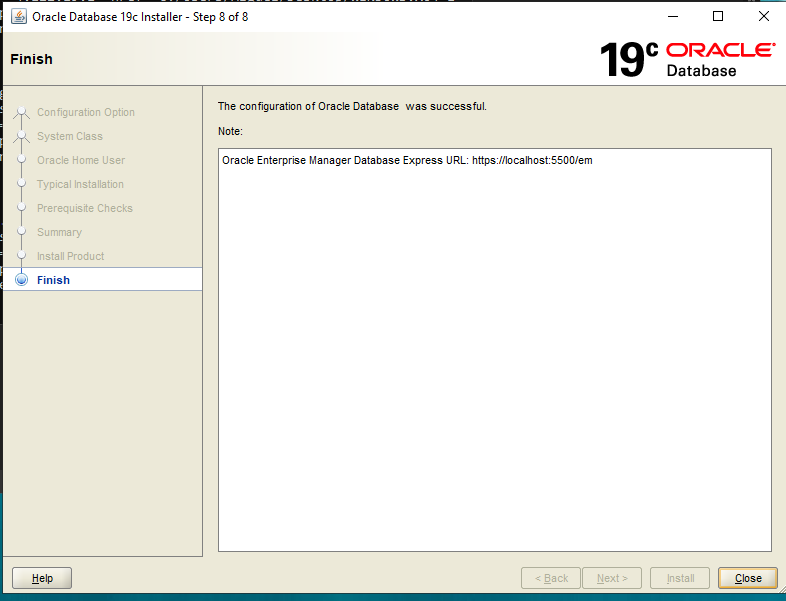
Task: Click the Close button to exit installer
Action: pos(747,578)
